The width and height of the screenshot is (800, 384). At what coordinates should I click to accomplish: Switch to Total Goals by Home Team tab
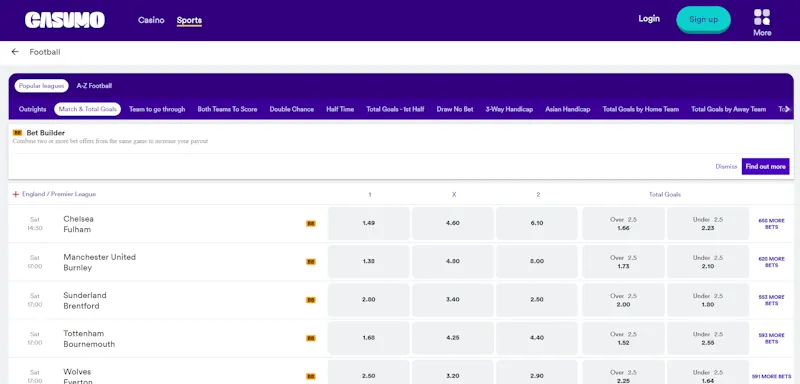tap(641, 109)
